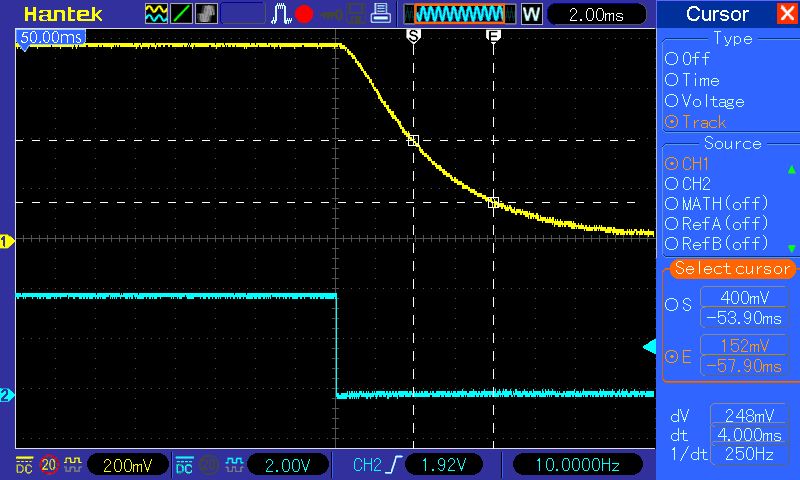Click the W window zoom icon
800x480 pixels.
click(532, 14)
